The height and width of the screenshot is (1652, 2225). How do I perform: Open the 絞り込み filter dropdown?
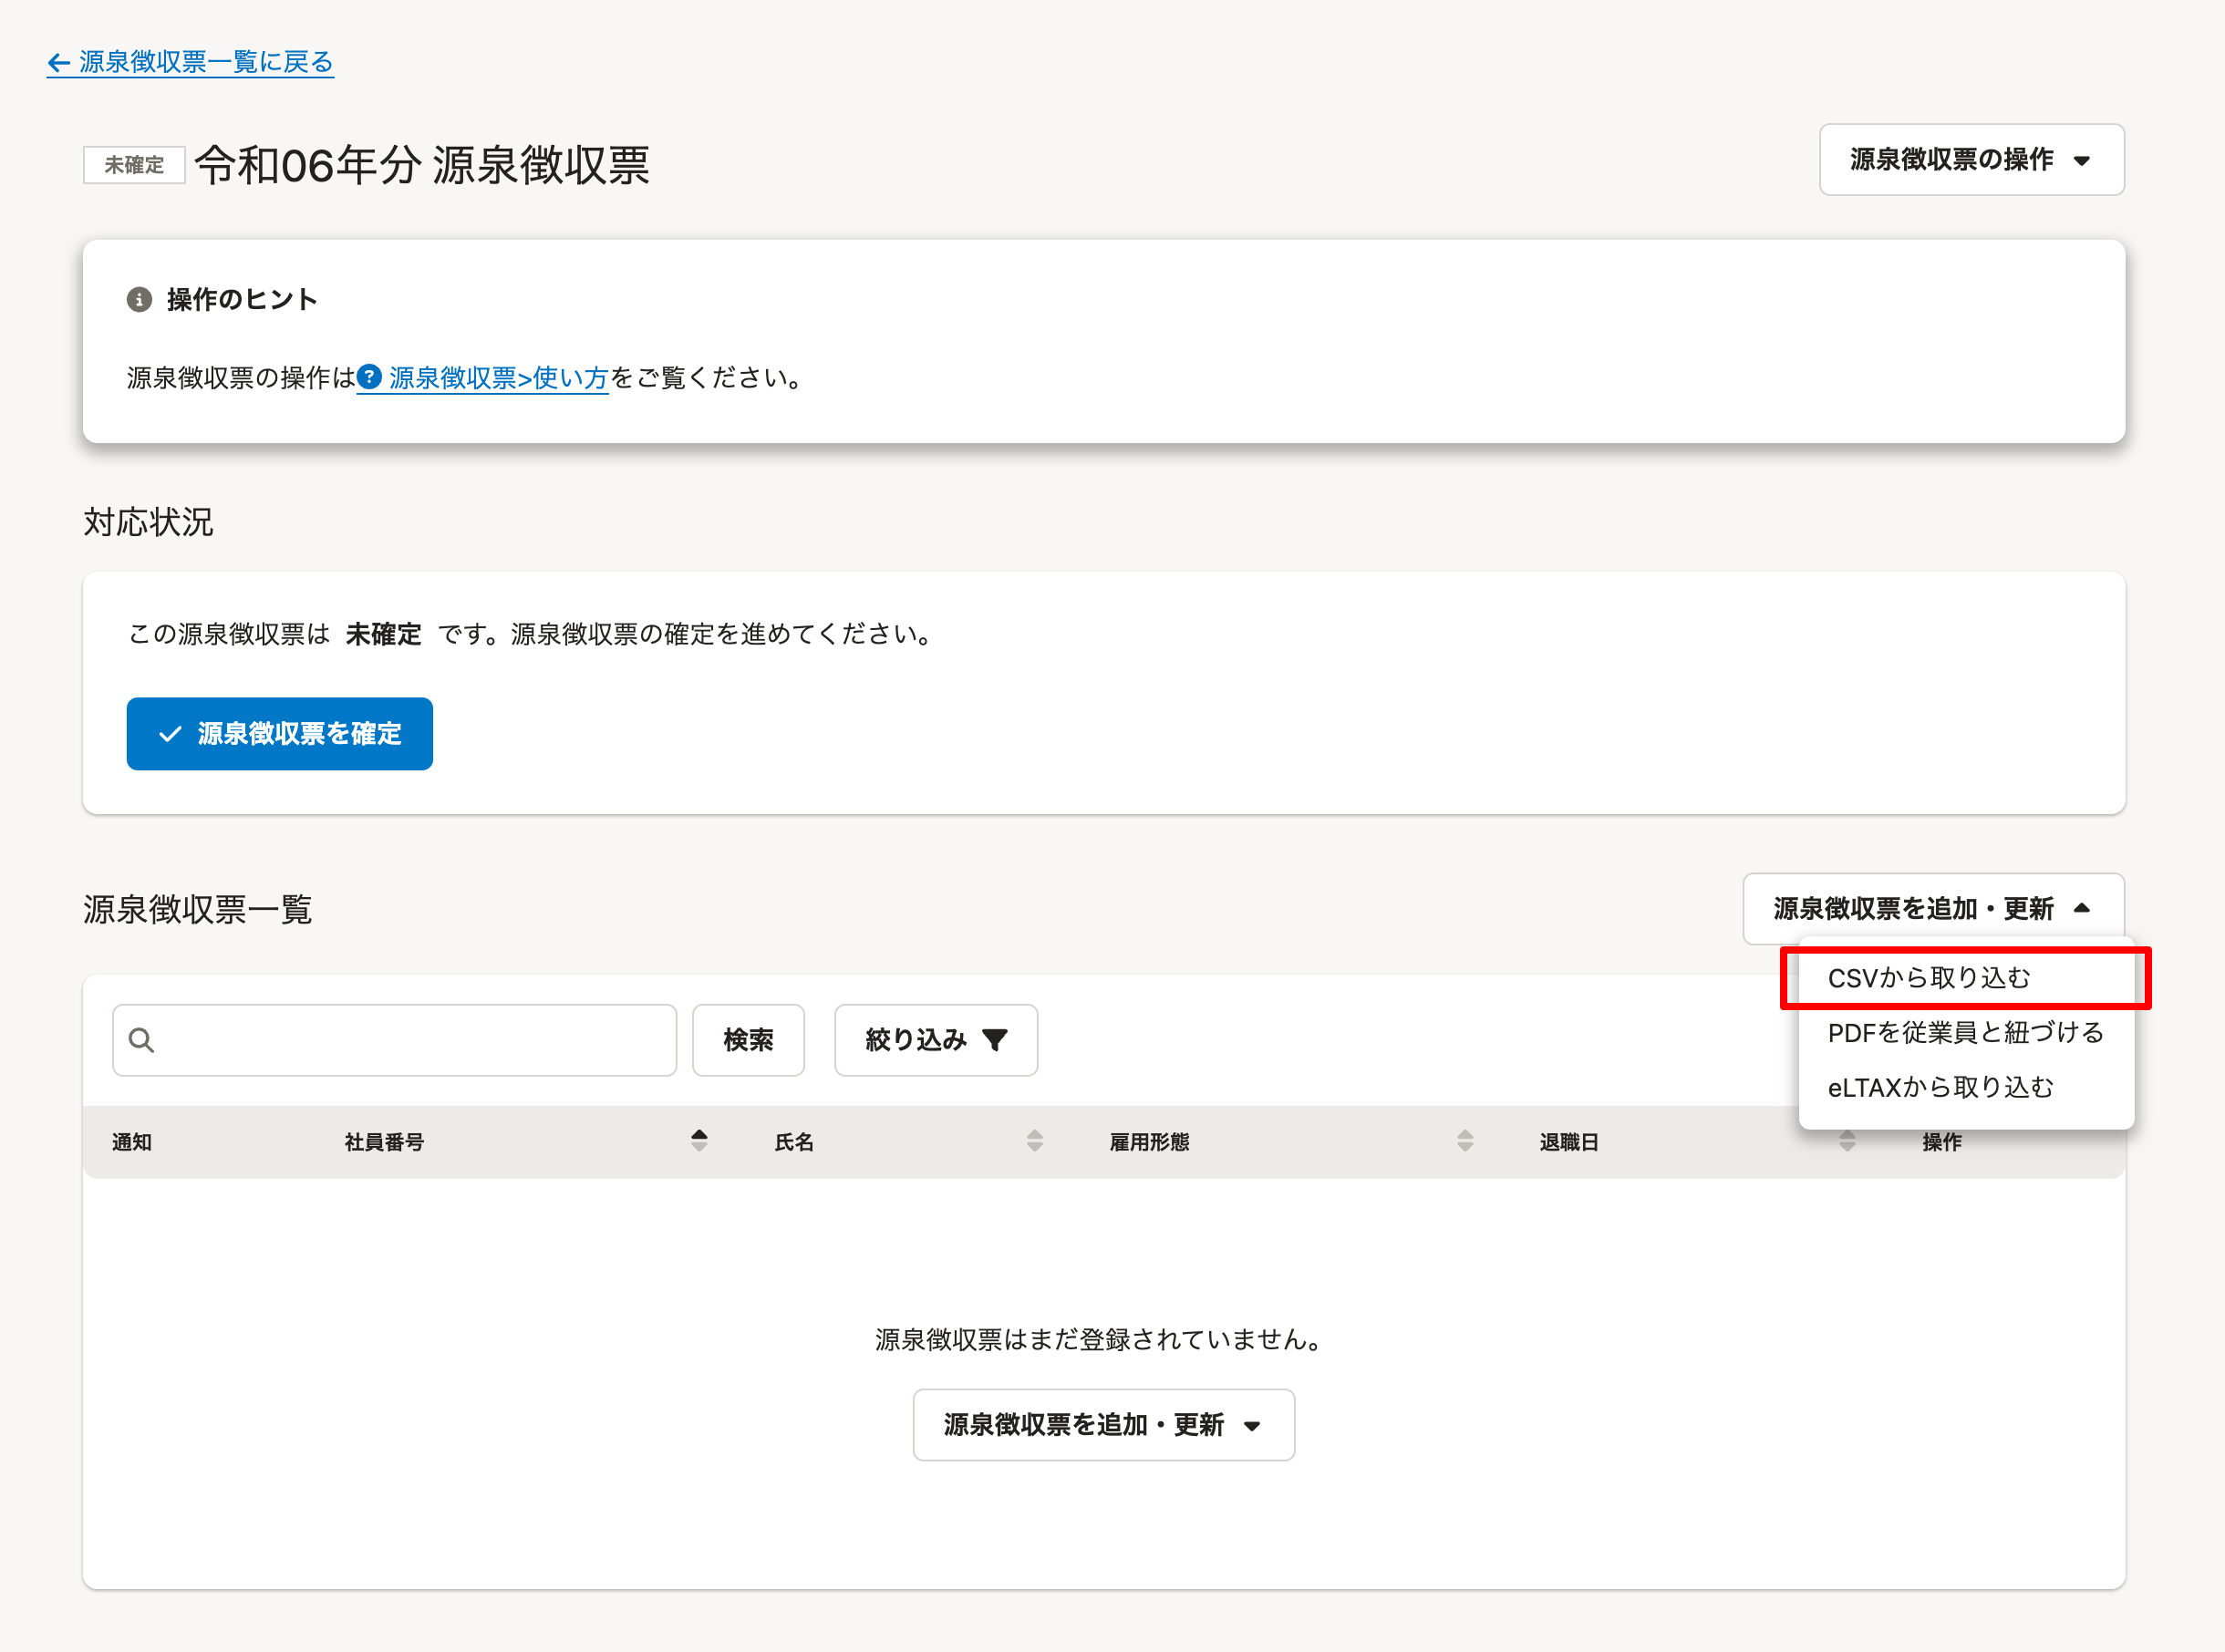click(x=936, y=1040)
